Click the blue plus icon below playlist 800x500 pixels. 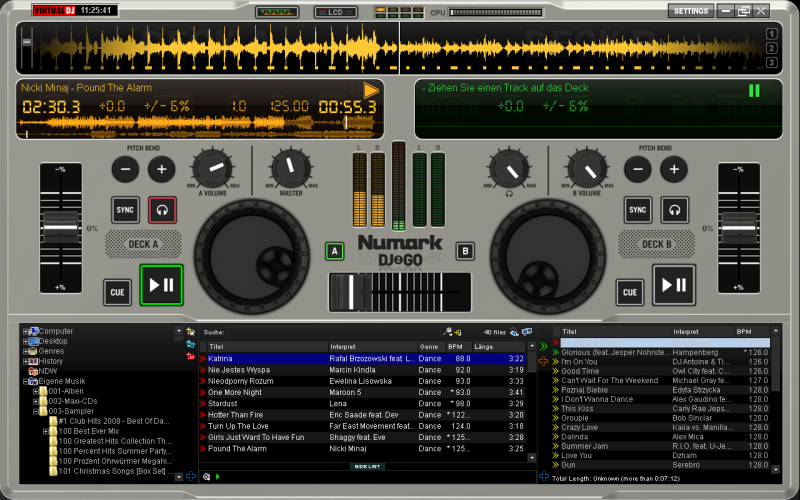(x=543, y=477)
